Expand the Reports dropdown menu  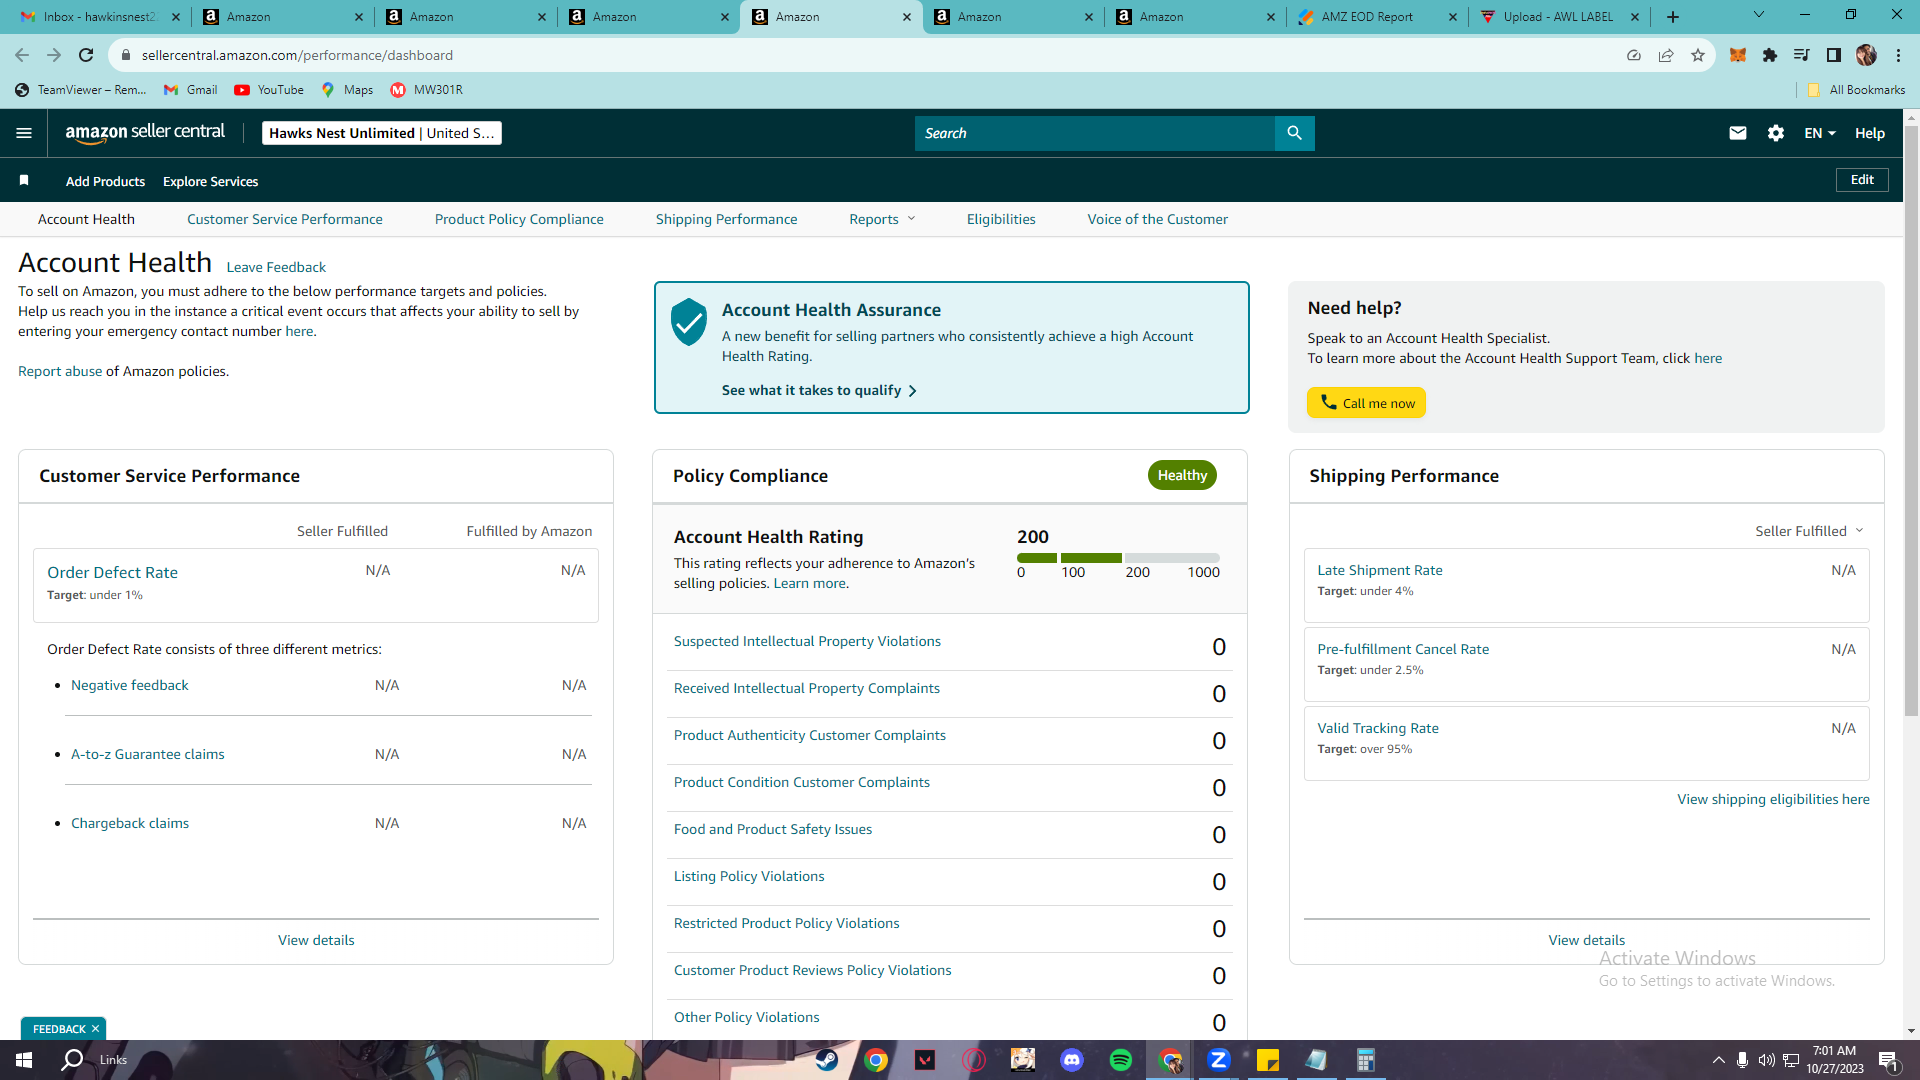[882, 219]
